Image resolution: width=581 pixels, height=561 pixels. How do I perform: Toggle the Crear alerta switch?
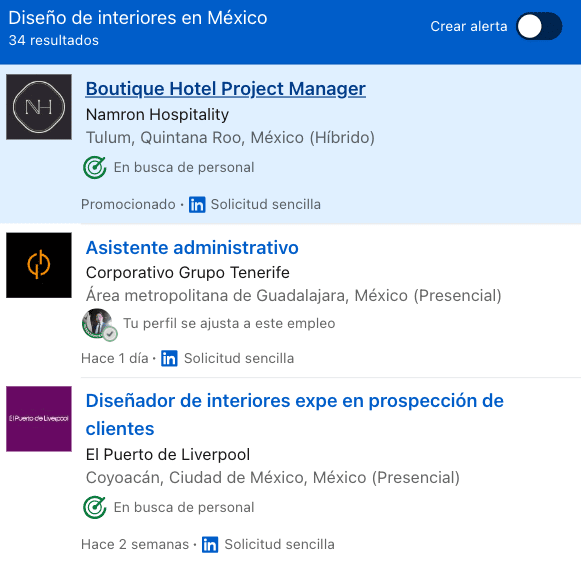click(539, 26)
